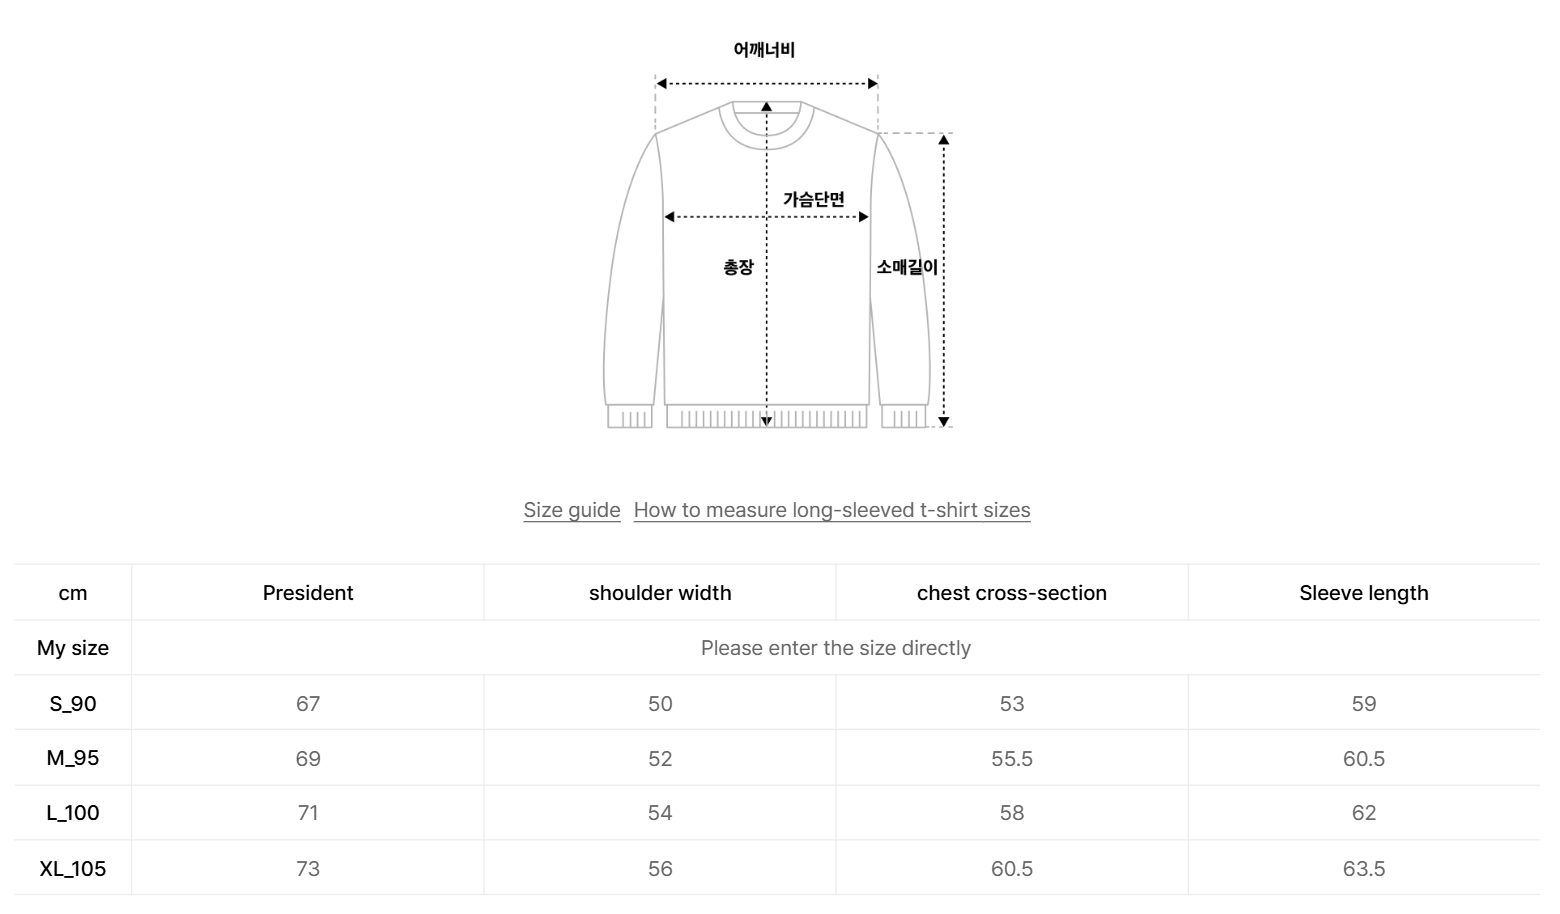Select the M_95 size row label
Screen dimensions: 1560x914
click(x=73, y=758)
